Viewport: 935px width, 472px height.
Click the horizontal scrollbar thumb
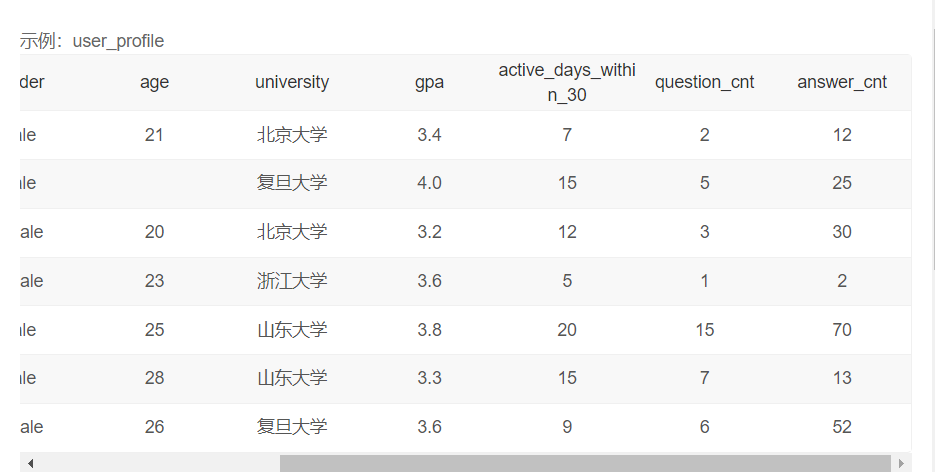point(584,463)
